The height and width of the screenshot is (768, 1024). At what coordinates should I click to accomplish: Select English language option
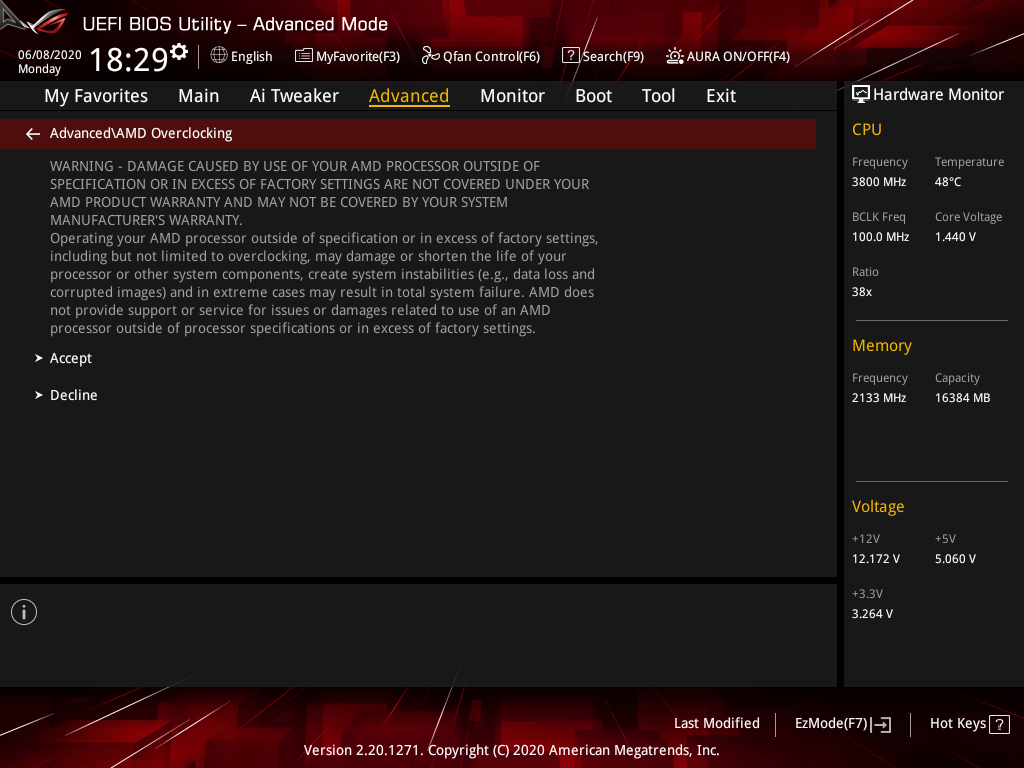pyautogui.click(x=251, y=57)
